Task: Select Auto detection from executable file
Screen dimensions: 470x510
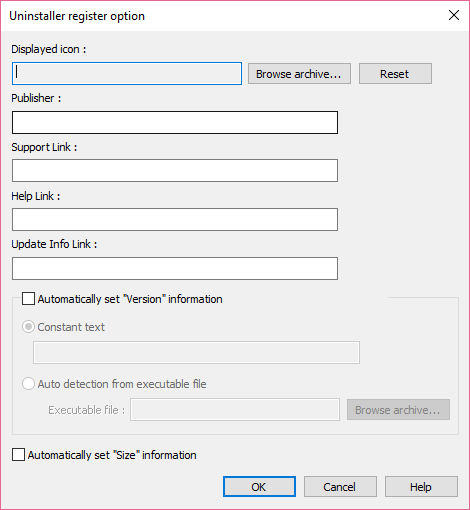Action: click(x=28, y=384)
